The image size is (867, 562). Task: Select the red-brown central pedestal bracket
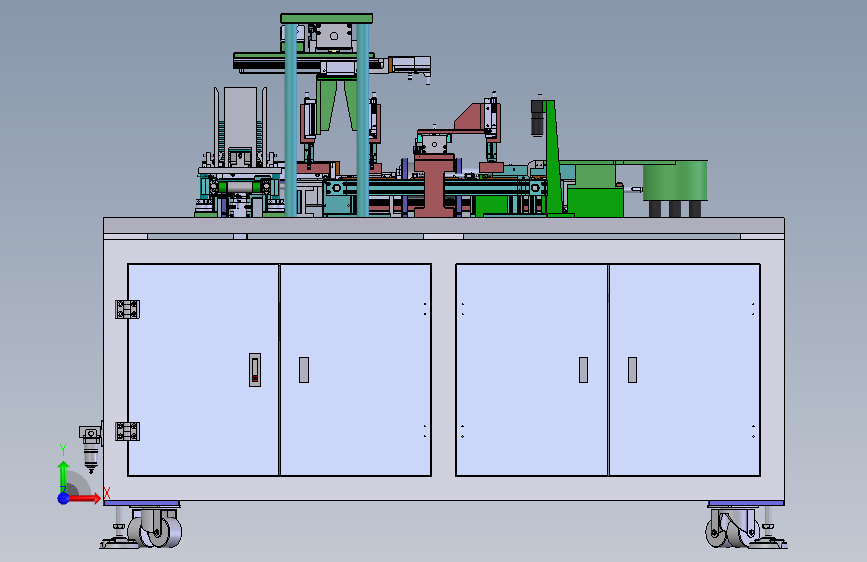coord(434,185)
